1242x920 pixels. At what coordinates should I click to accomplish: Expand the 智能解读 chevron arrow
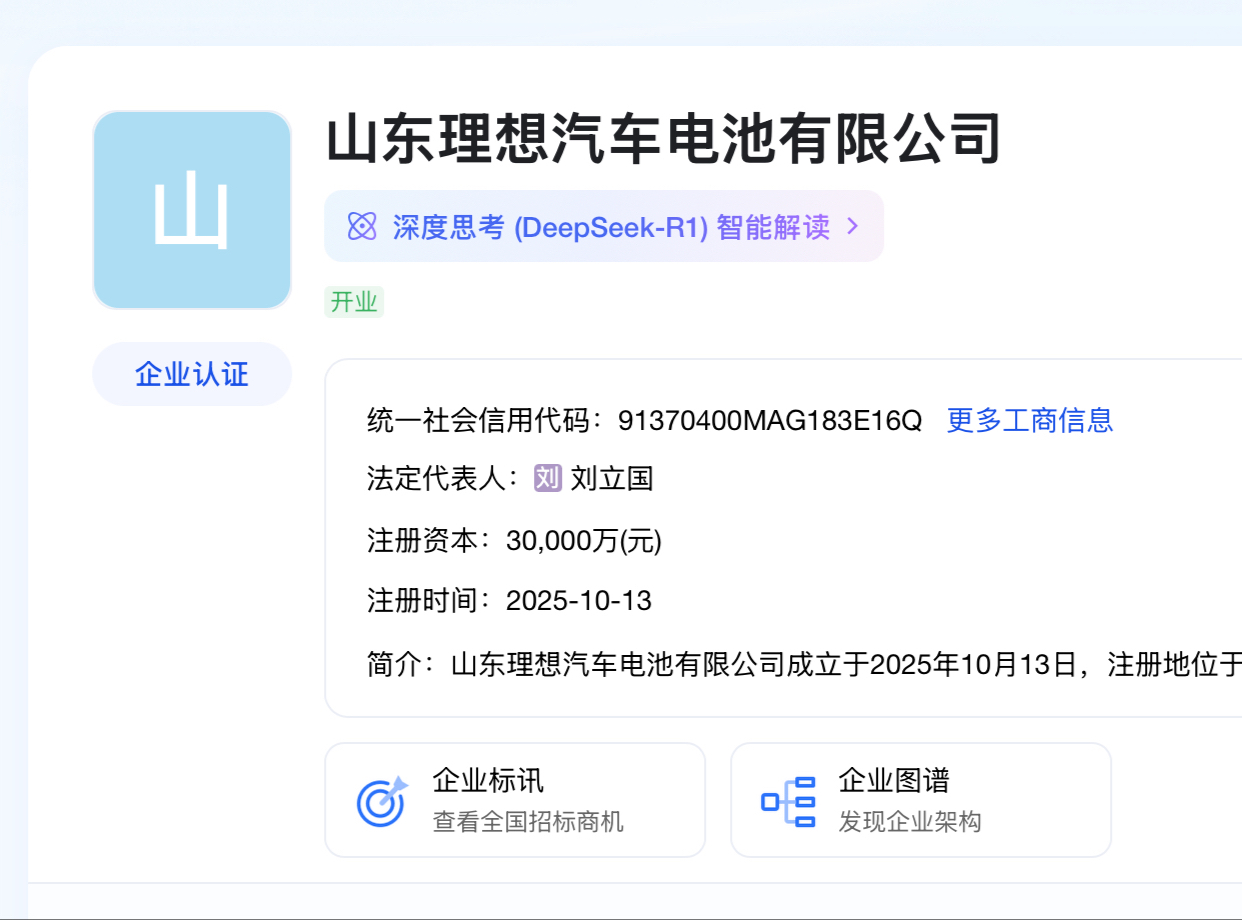click(x=853, y=227)
